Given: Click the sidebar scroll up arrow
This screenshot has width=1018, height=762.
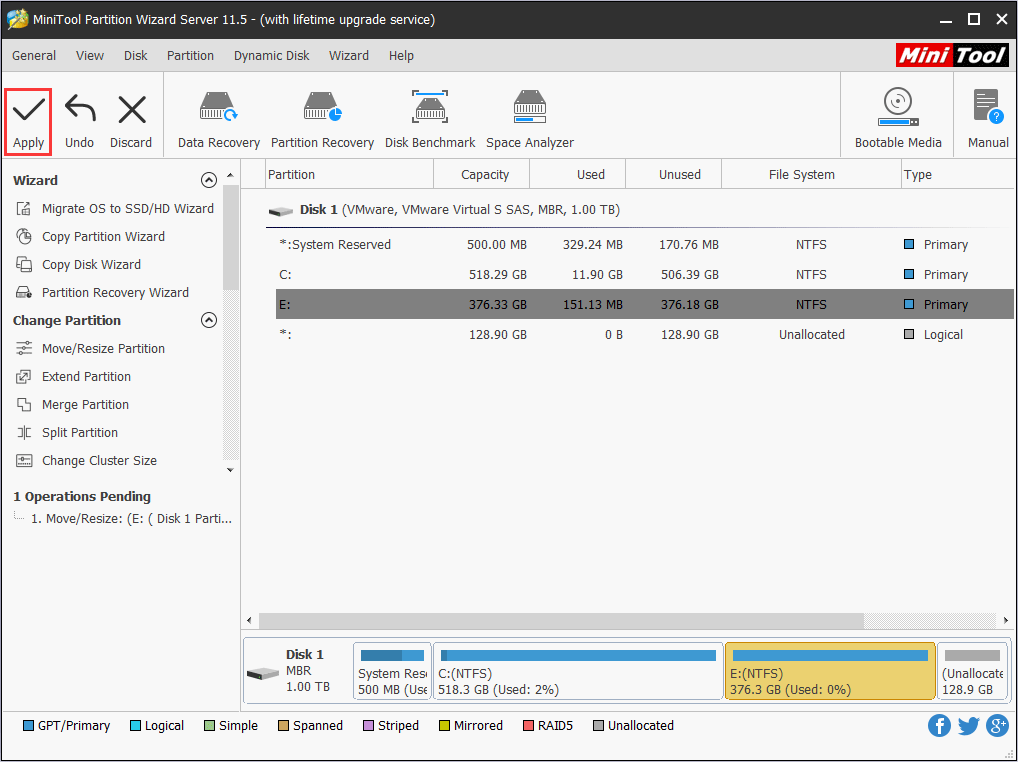Looking at the screenshot, I should click(x=230, y=176).
